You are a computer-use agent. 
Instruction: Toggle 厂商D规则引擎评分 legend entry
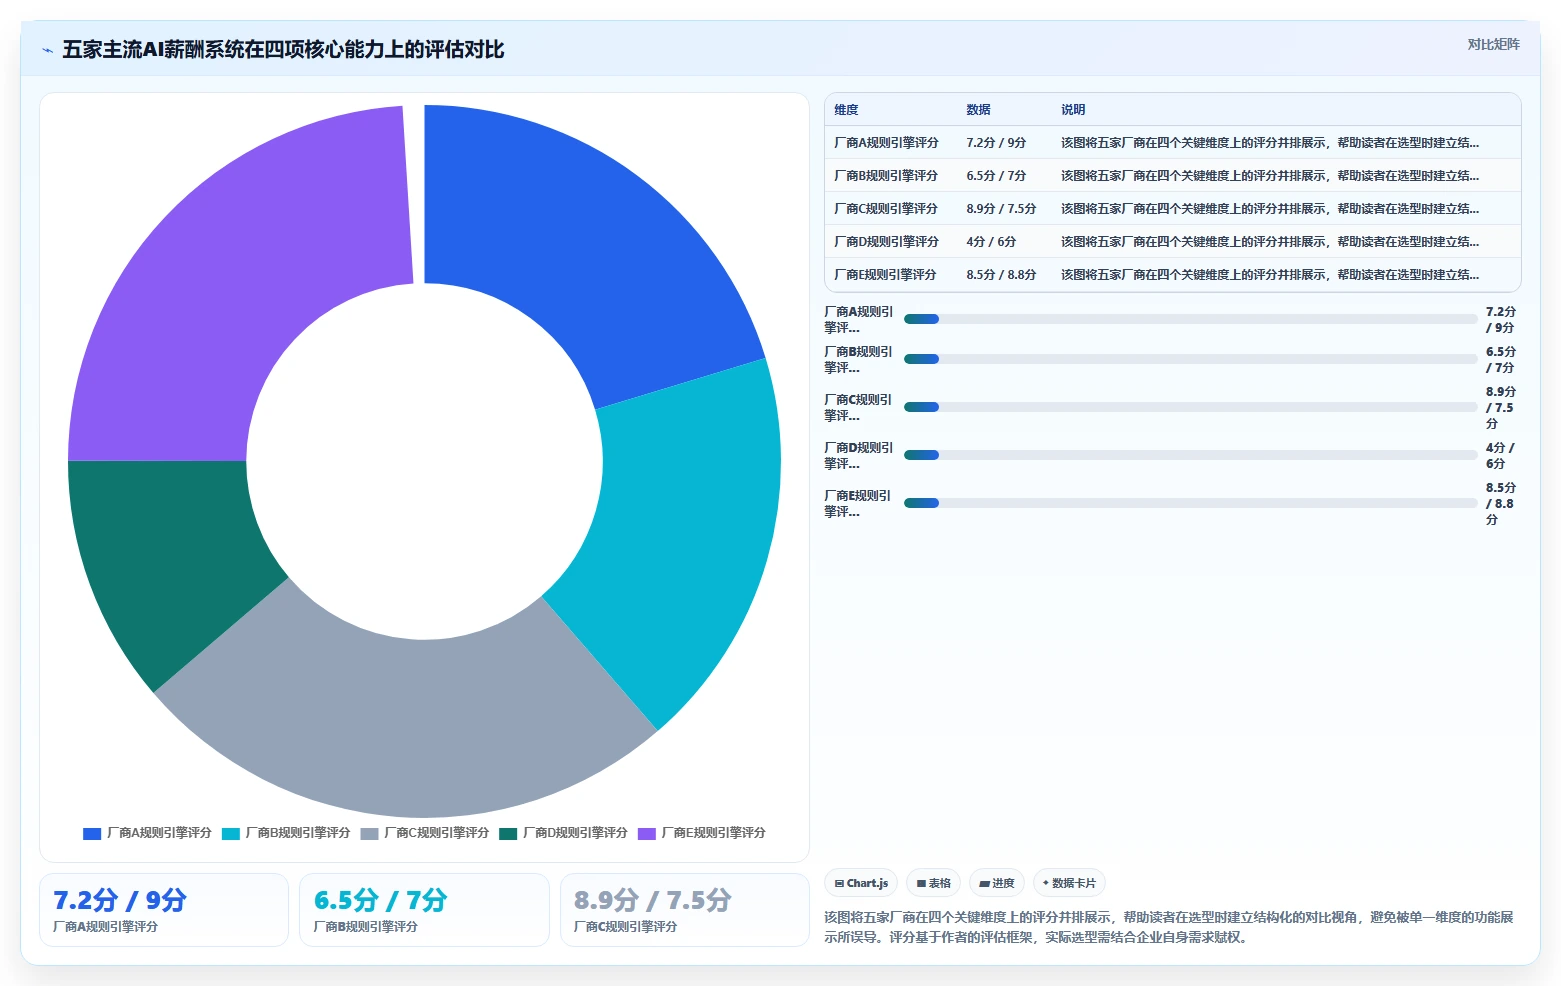563,833
